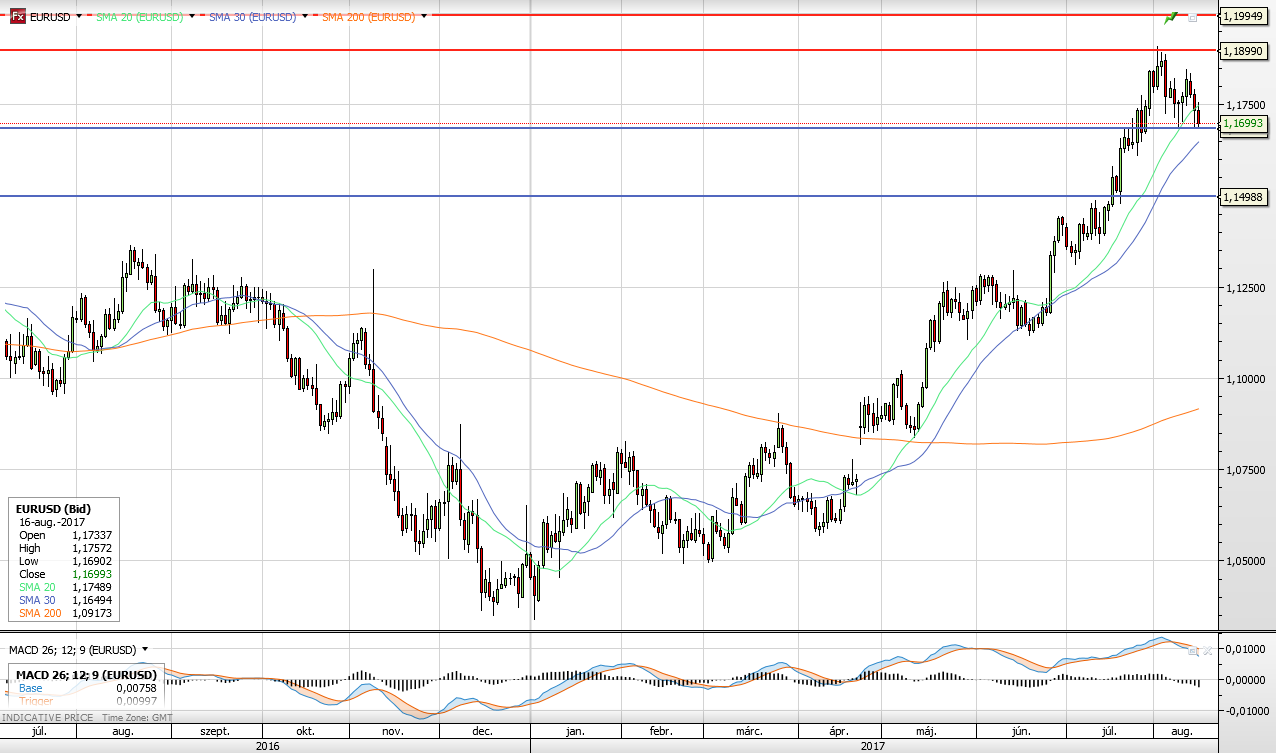Click the SMA 200 value 1,09173

[90, 613]
